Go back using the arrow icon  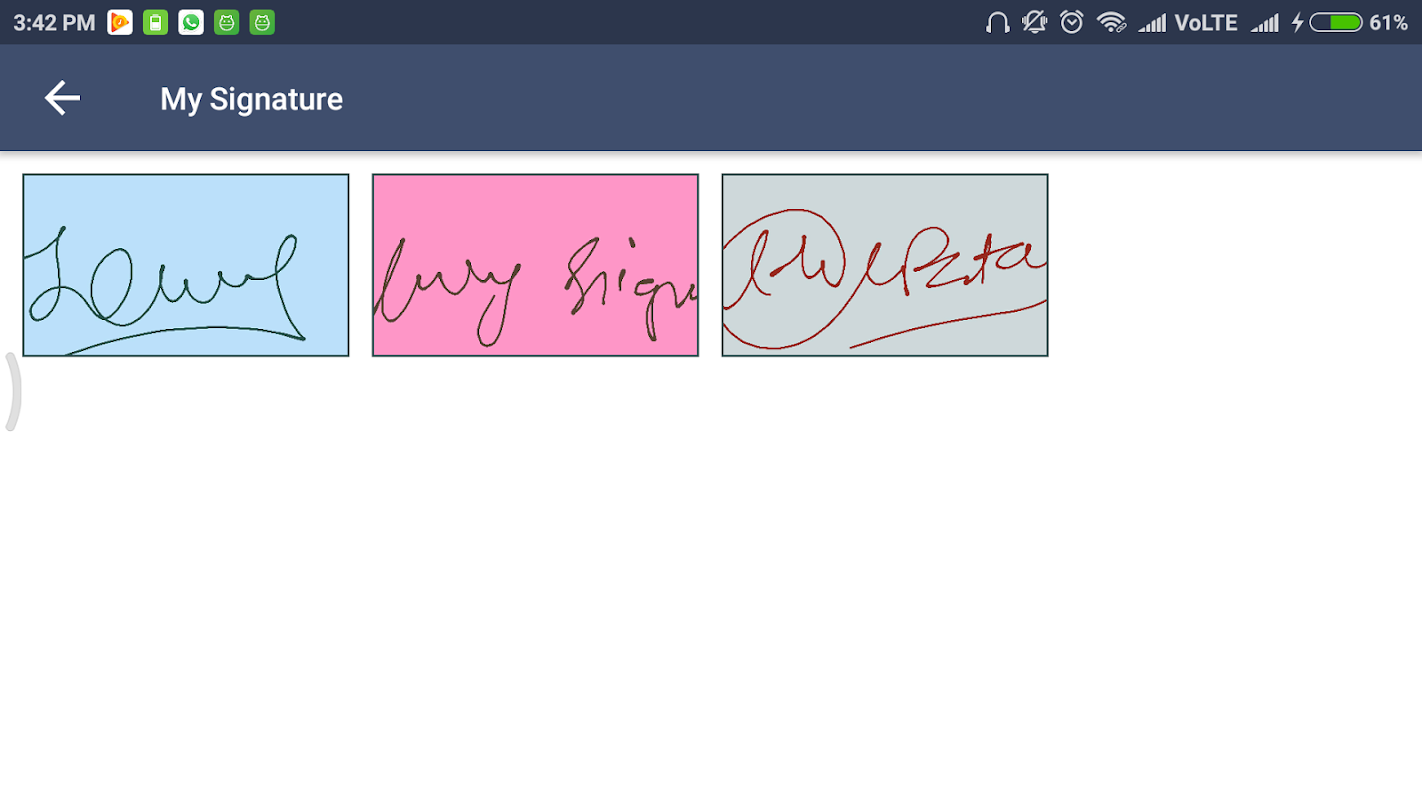click(x=62, y=98)
